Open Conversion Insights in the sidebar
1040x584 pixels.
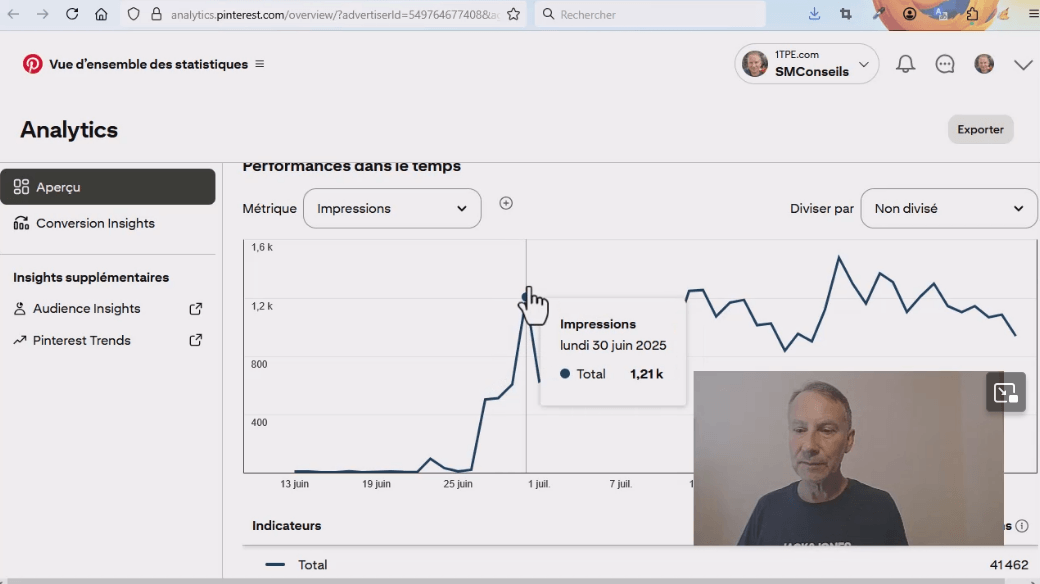pos(95,223)
